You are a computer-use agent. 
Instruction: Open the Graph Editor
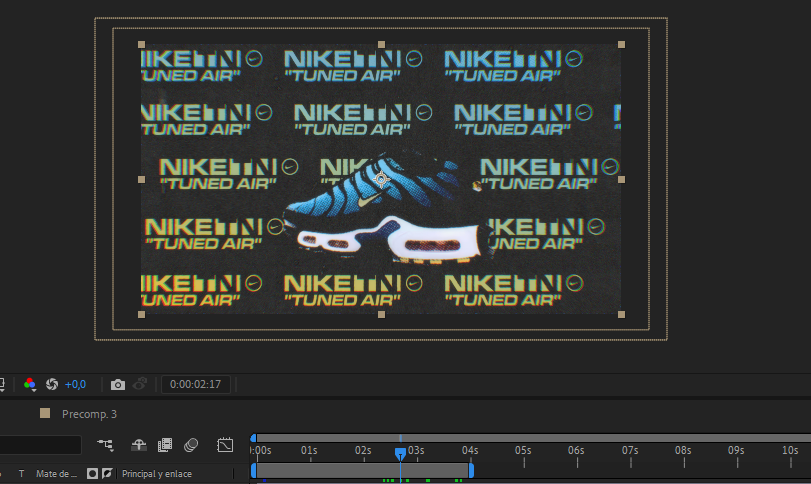click(x=225, y=445)
